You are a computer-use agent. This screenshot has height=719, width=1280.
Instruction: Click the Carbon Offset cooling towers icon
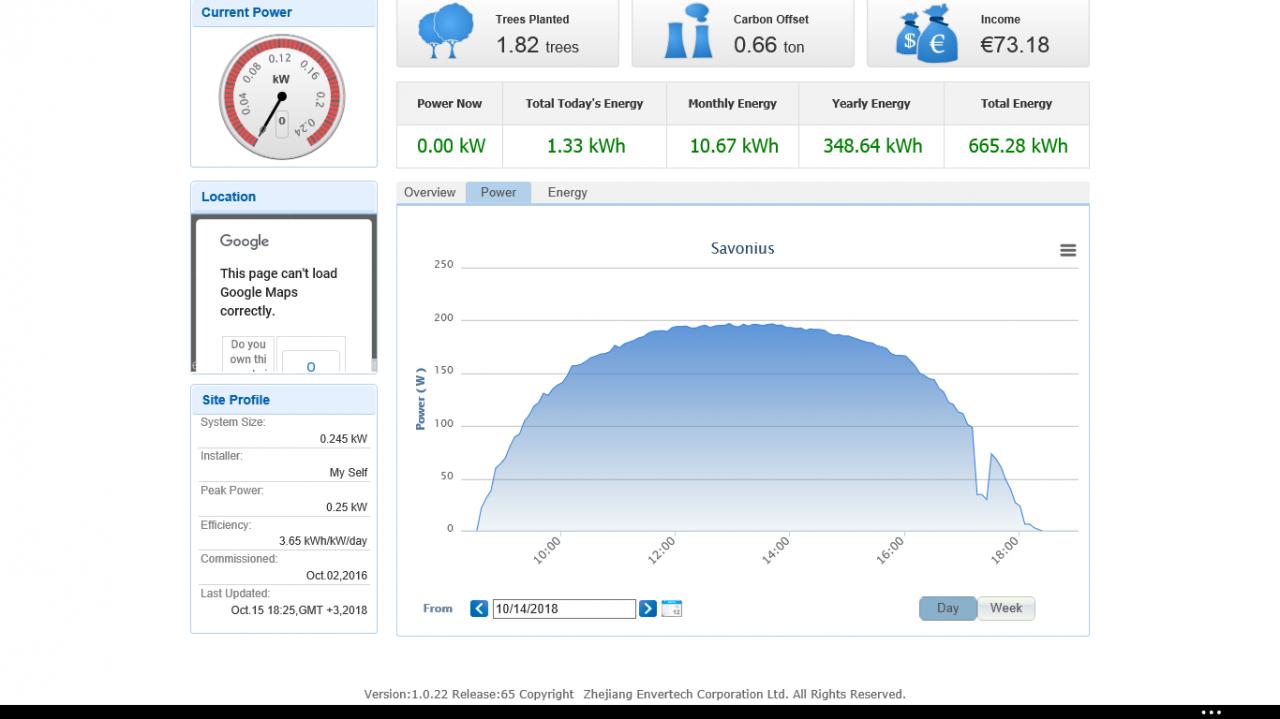pyautogui.click(x=688, y=32)
